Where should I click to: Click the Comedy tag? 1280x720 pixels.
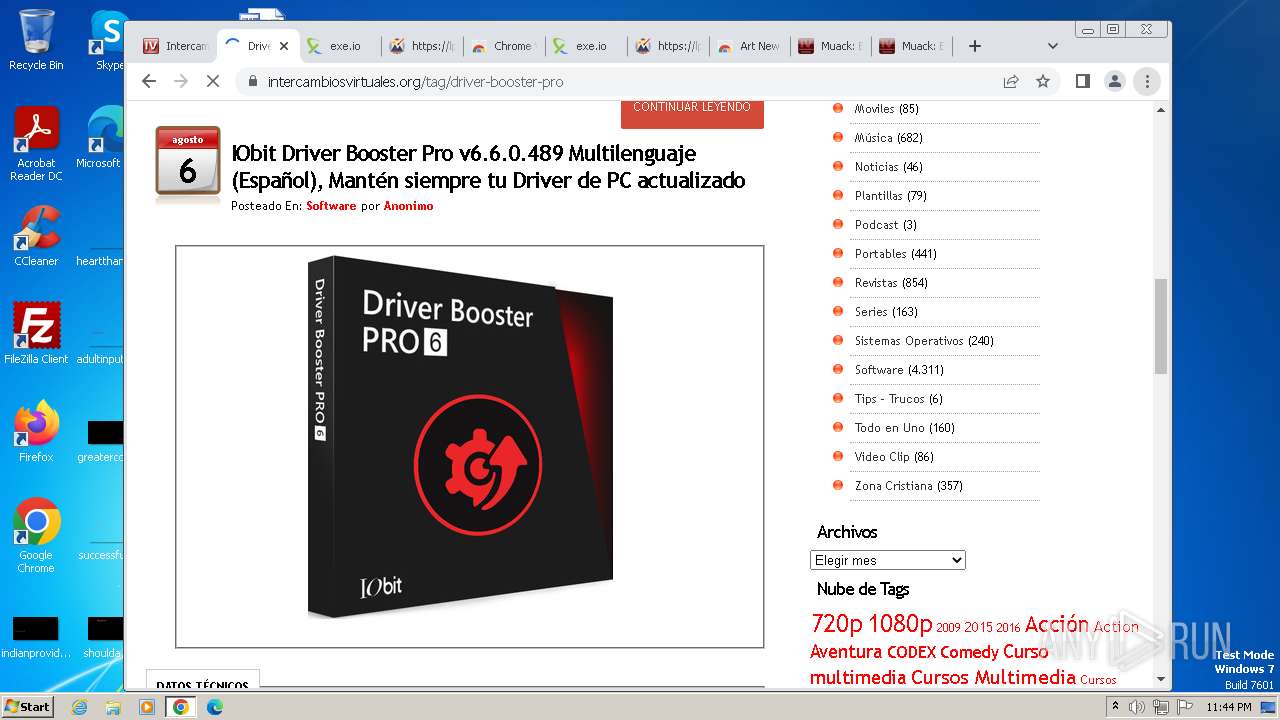tap(969, 652)
